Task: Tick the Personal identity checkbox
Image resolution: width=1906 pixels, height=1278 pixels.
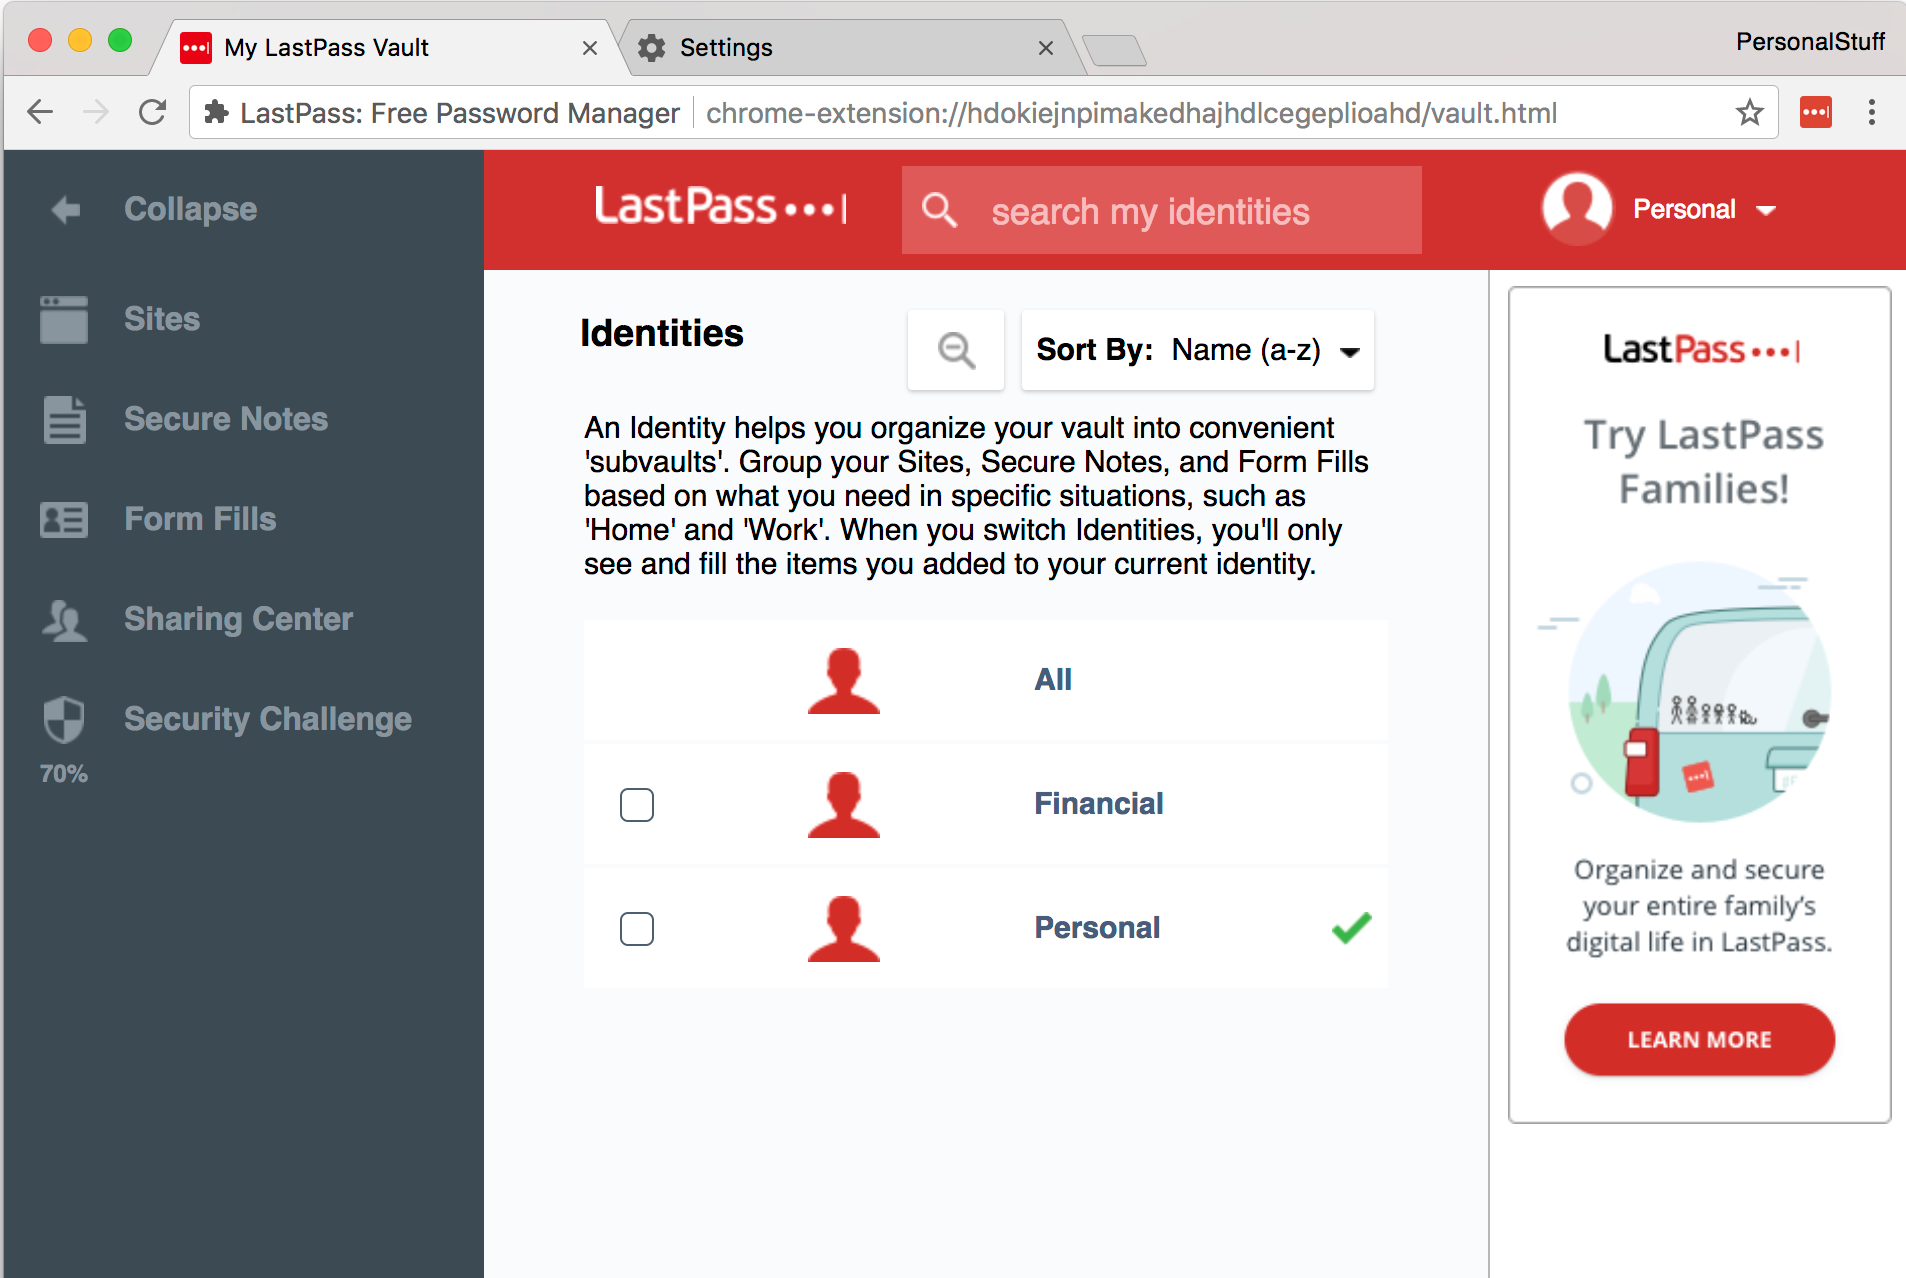Action: pyautogui.click(x=637, y=929)
